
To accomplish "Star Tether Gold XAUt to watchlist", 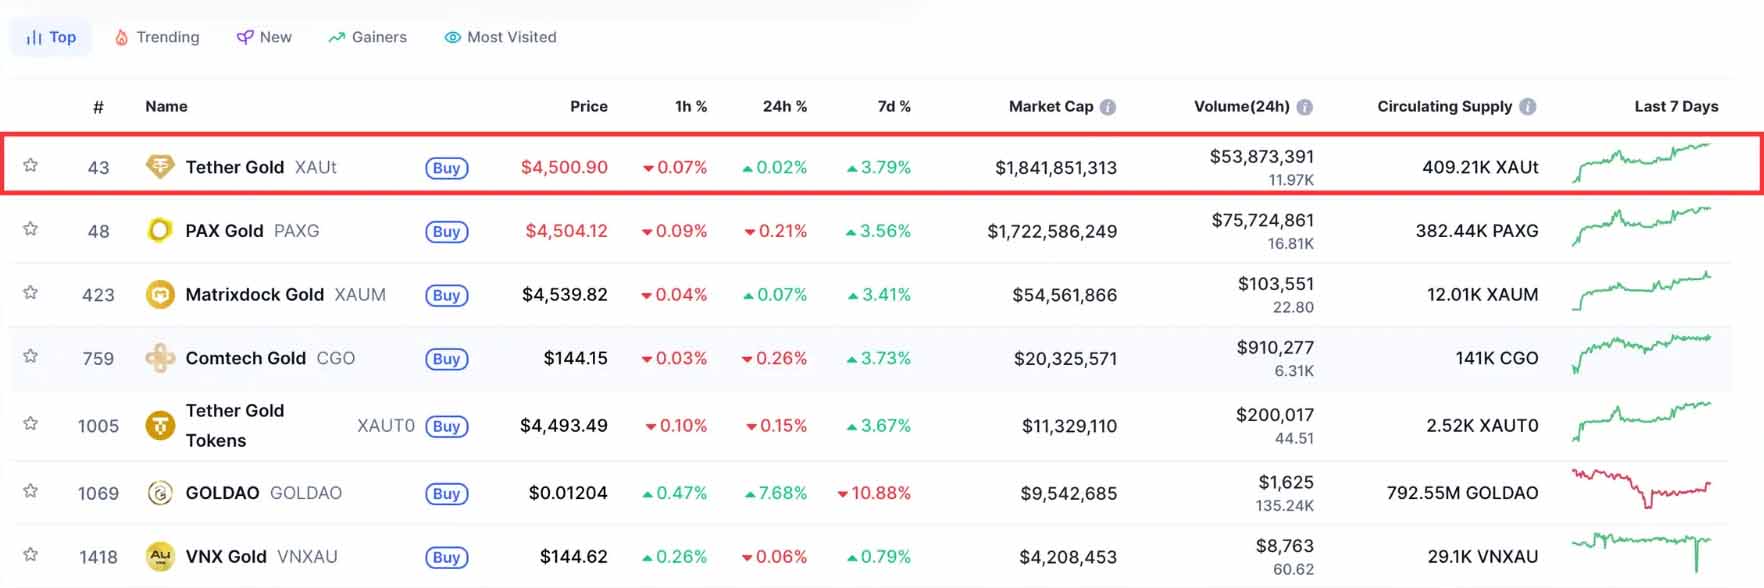I will [31, 165].
